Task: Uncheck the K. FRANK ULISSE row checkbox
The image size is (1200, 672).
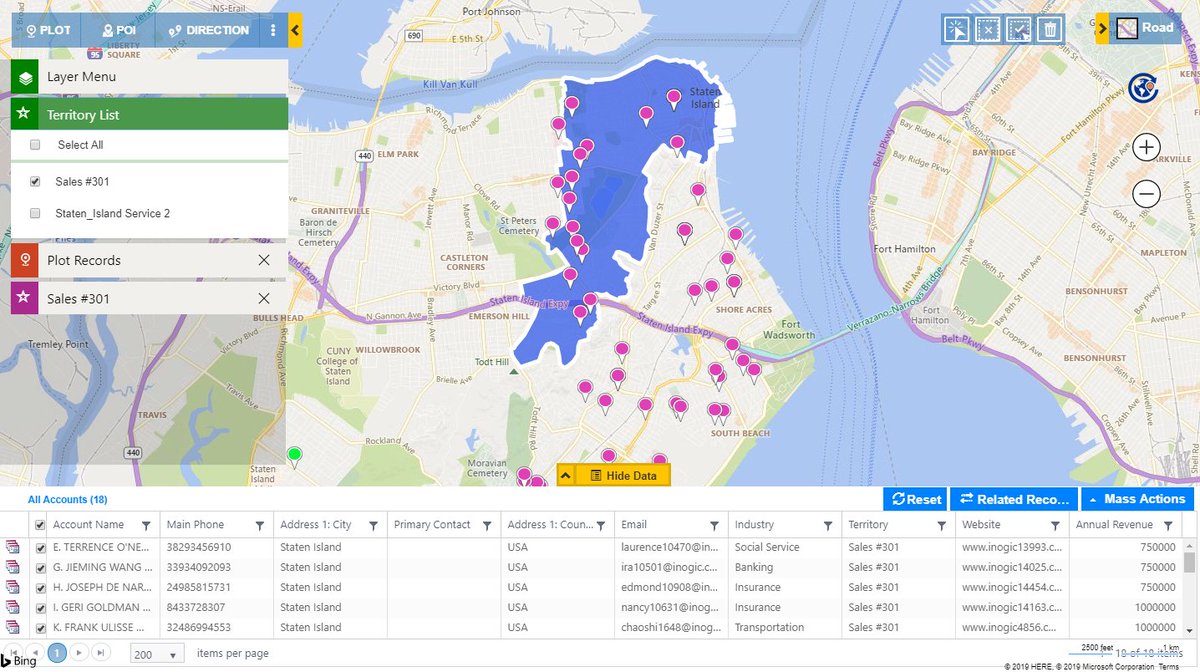Action: click(40, 628)
